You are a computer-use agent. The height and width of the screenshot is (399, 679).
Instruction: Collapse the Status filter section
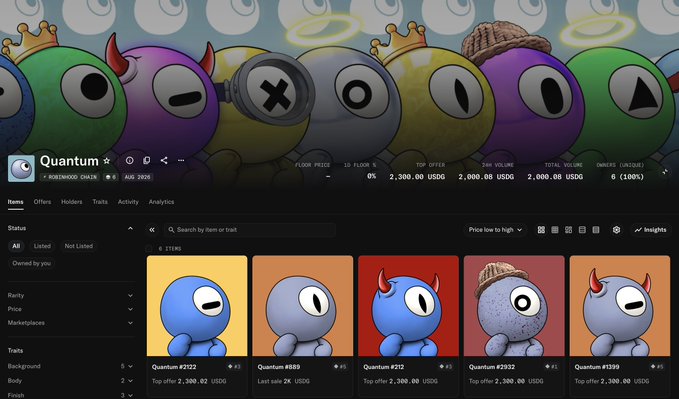pyautogui.click(x=130, y=228)
